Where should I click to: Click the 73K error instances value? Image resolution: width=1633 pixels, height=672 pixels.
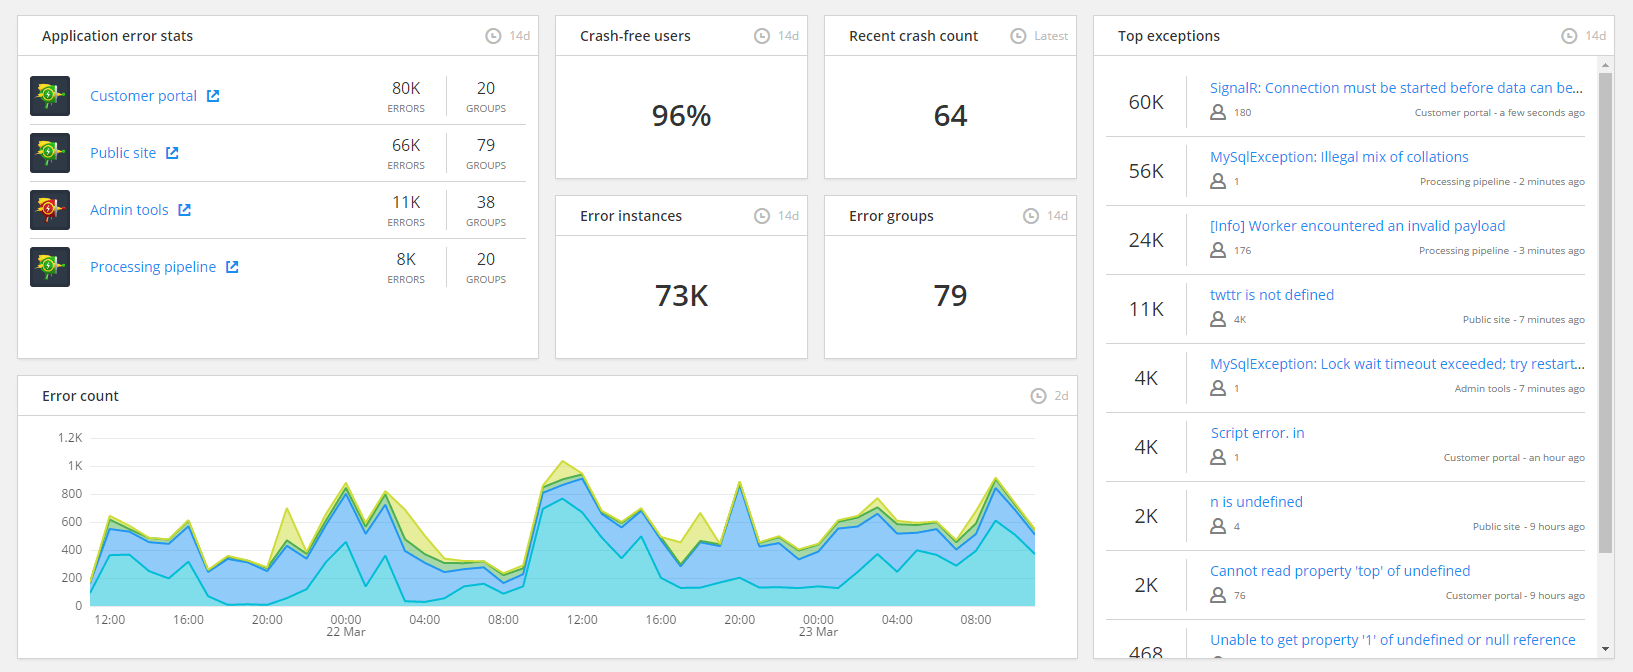(x=681, y=296)
